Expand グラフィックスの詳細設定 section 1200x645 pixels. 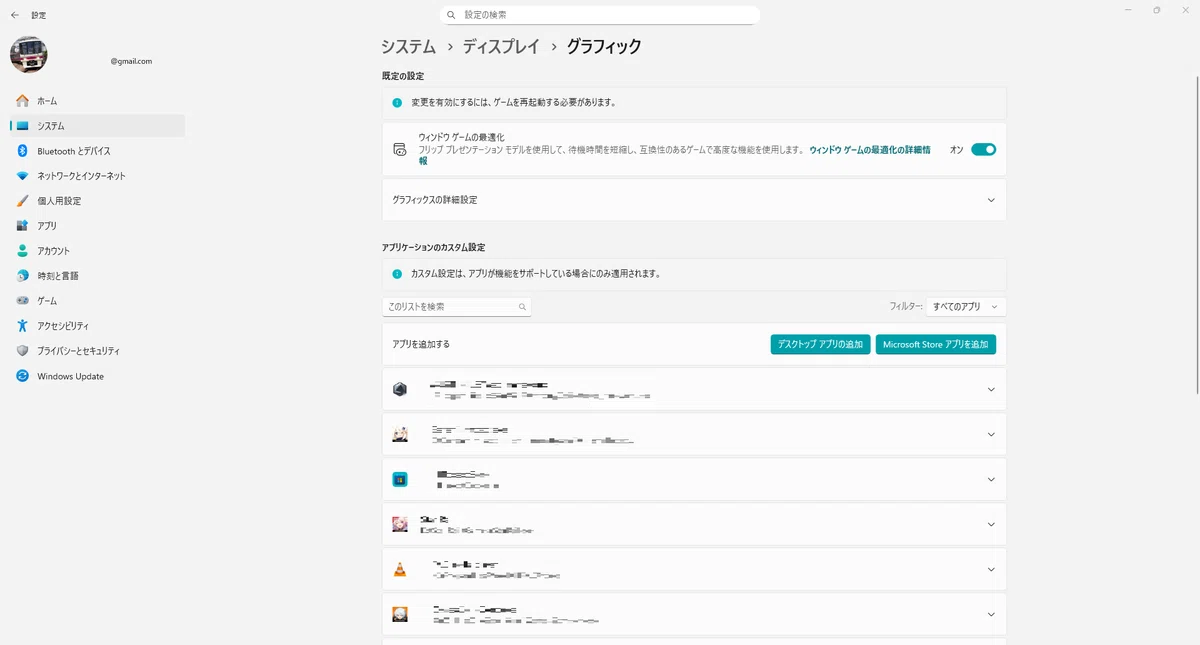(694, 200)
